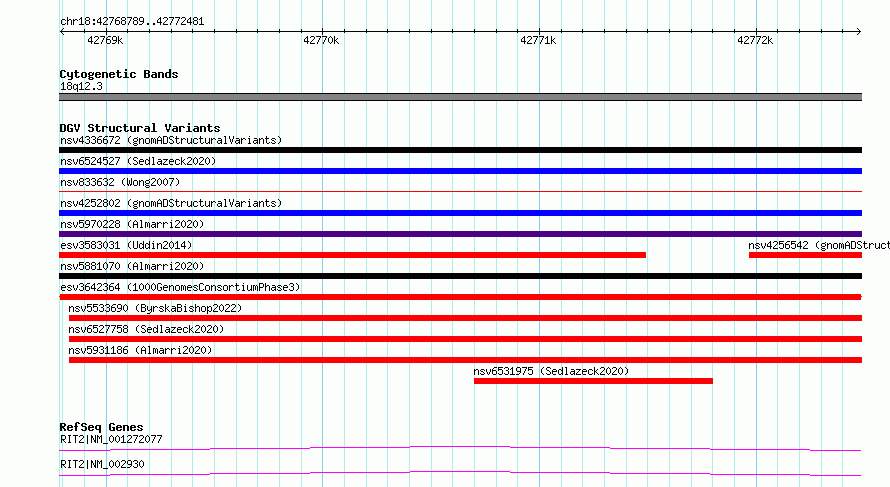The width and height of the screenshot is (890, 487).
Task: Click the 42770k ruler tick label
Action: (x=321, y=40)
